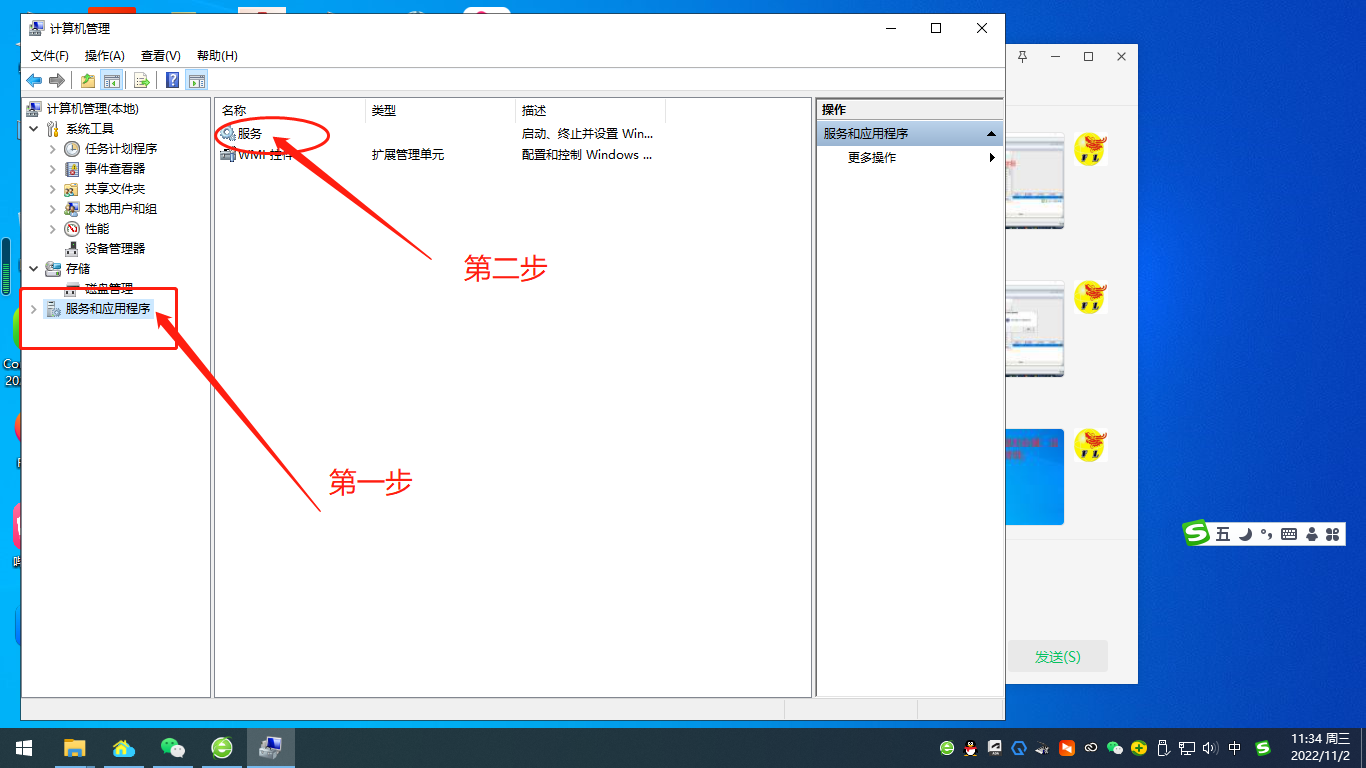Select 系统工具 in the tree
Image resolution: width=1366 pixels, height=768 pixels.
90,129
